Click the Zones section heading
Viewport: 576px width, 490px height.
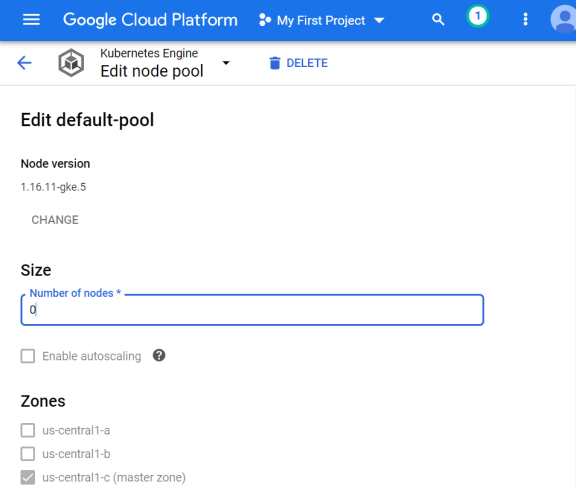pyautogui.click(x=43, y=401)
